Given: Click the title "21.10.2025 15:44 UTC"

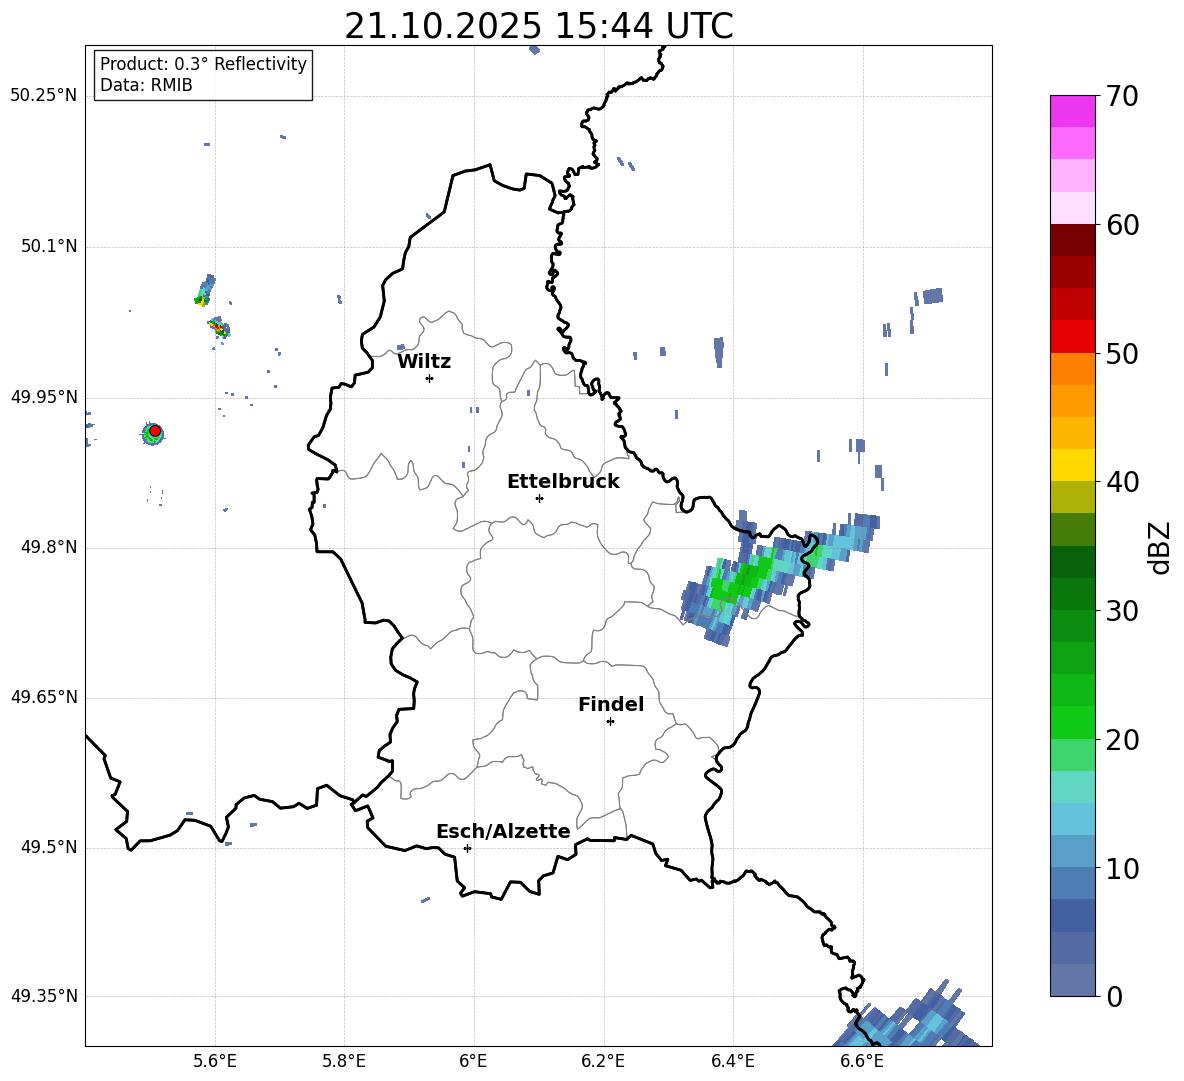Looking at the screenshot, I should 538,26.
